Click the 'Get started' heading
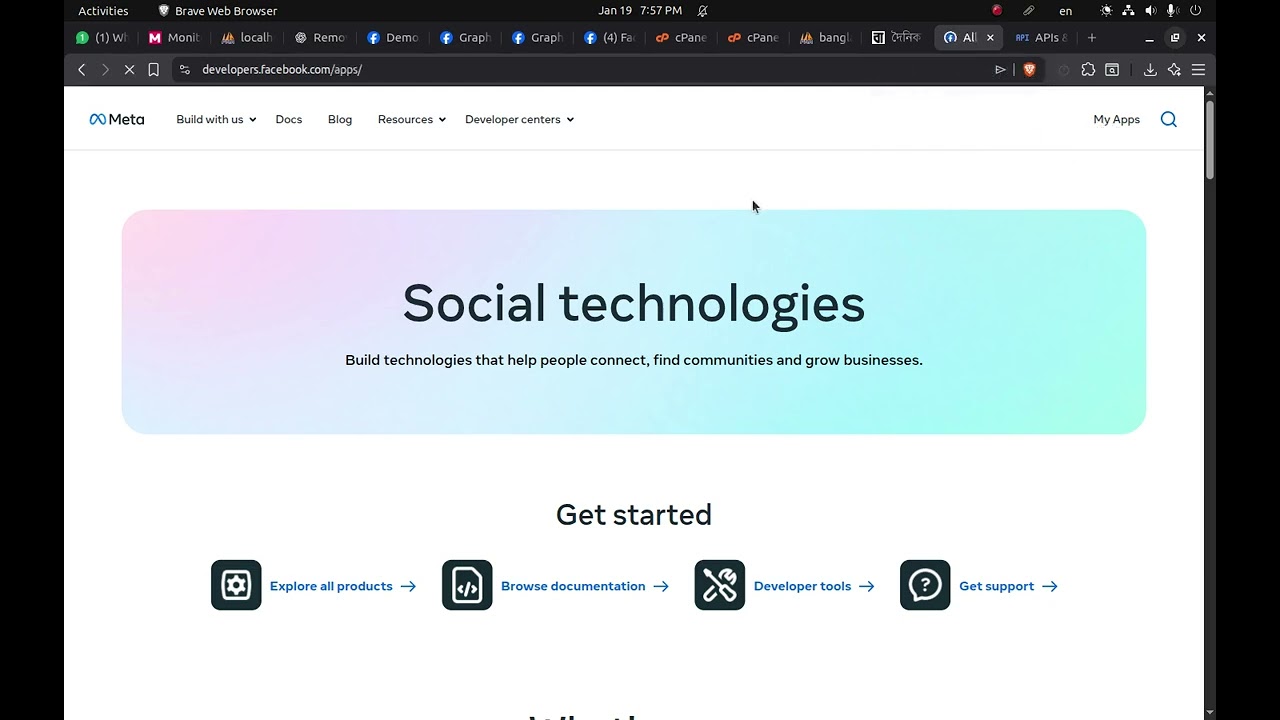 coord(634,514)
